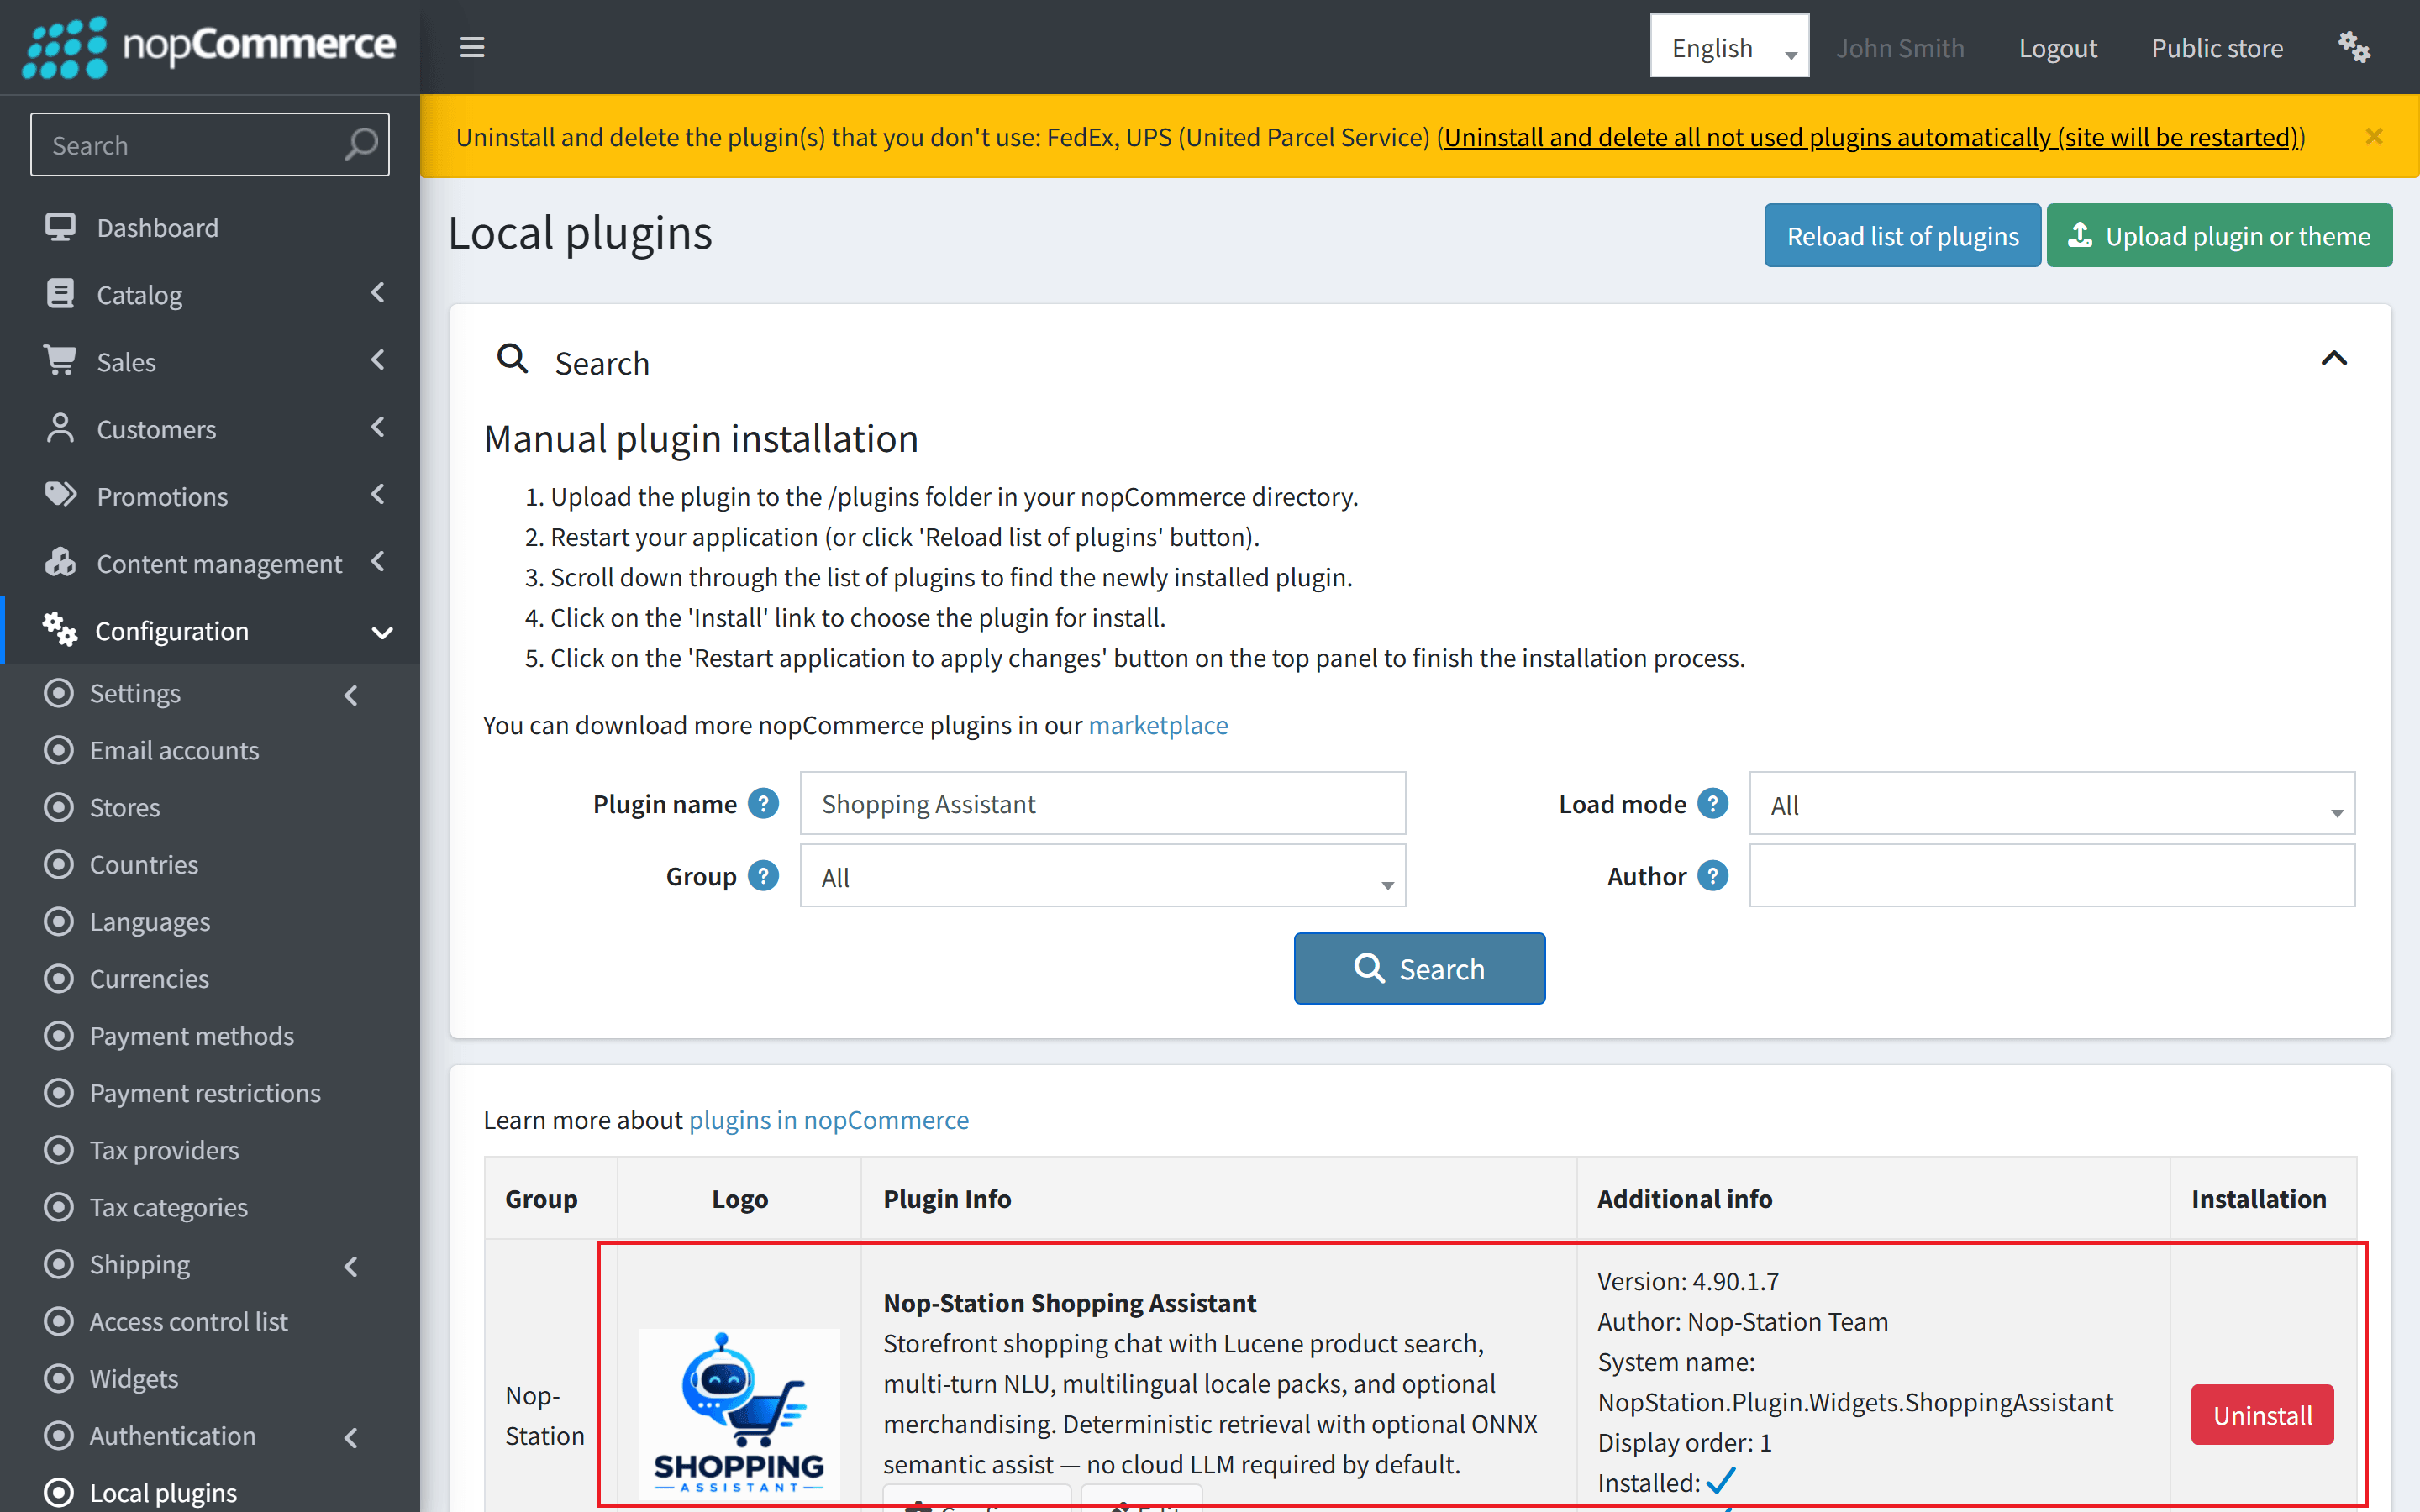Expand the Settings submenu chevron
The width and height of the screenshot is (2420, 1512).
pyautogui.click(x=351, y=695)
